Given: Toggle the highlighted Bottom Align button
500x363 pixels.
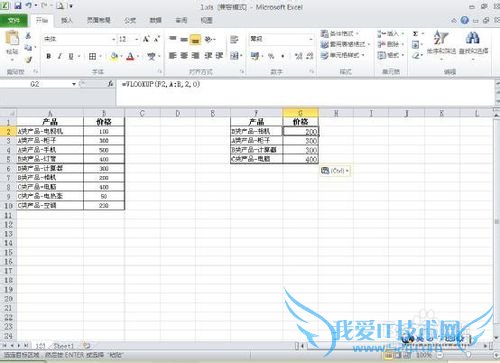Looking at the screenshot, I should [x=195, y=39].
